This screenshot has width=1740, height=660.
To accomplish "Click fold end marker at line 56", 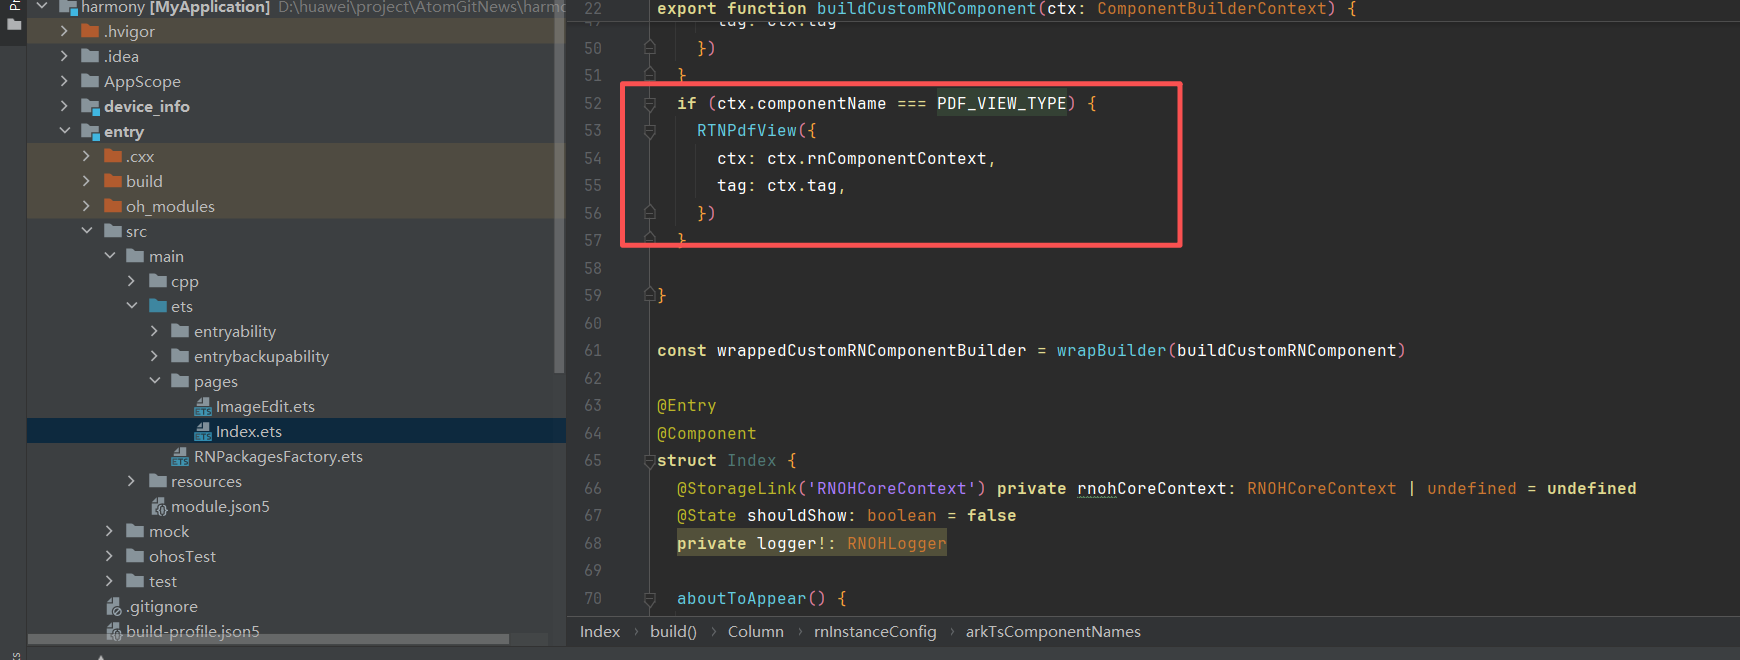I will (650, 213).
